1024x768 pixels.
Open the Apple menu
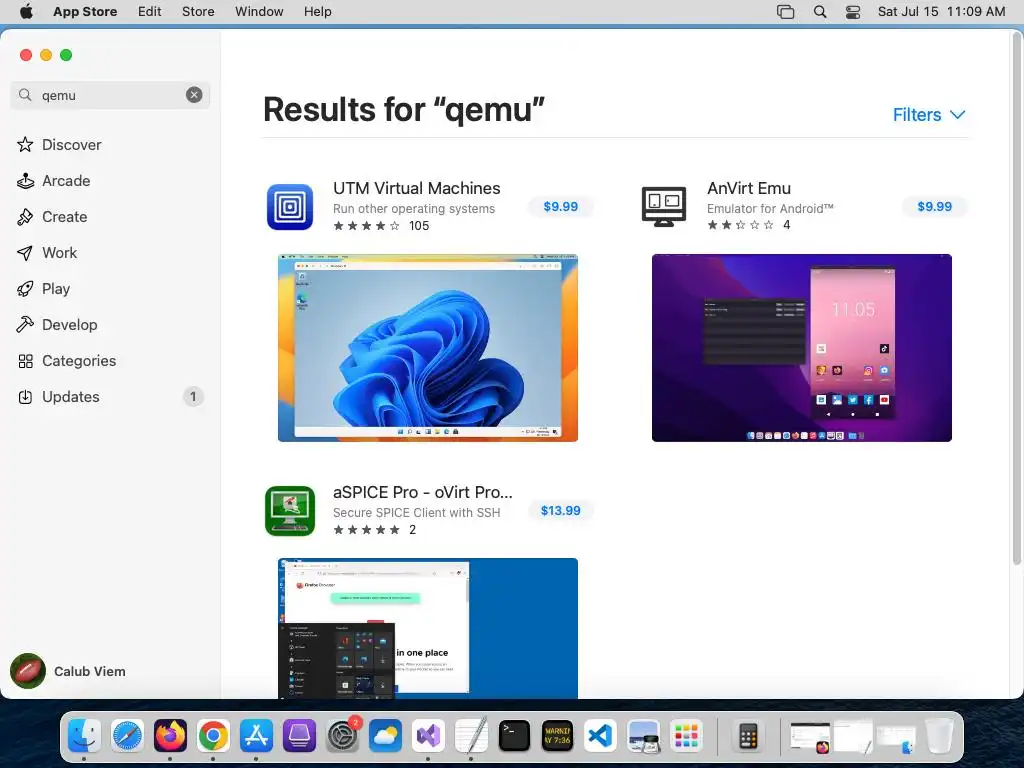click(x=27, y=12)
